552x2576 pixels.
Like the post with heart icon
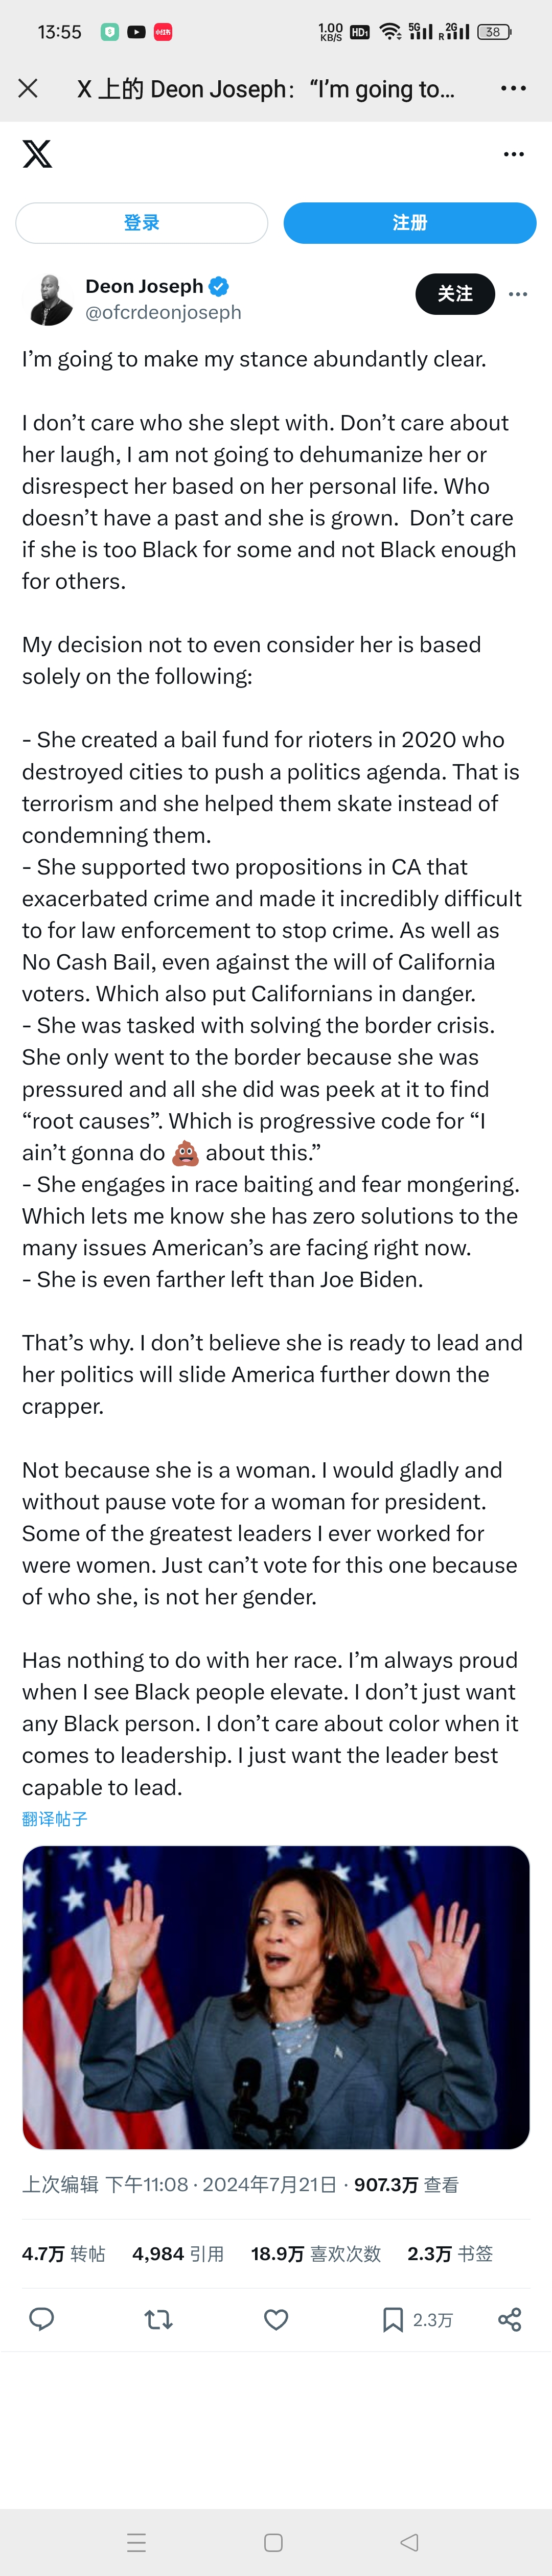pyautogui.click(x=276, y=2319)
